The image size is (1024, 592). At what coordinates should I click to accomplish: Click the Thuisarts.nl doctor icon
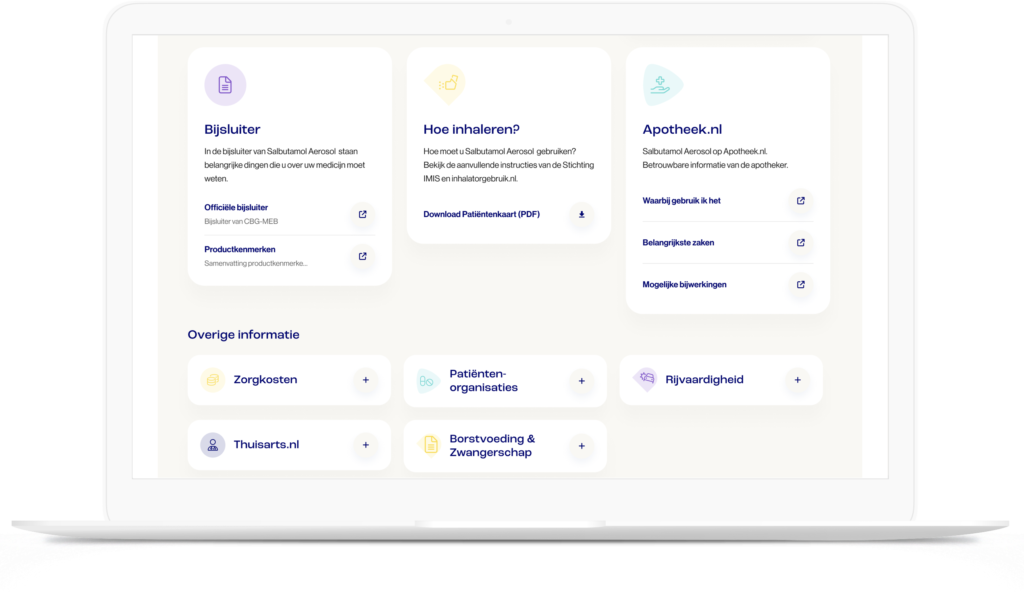(213, 445)
